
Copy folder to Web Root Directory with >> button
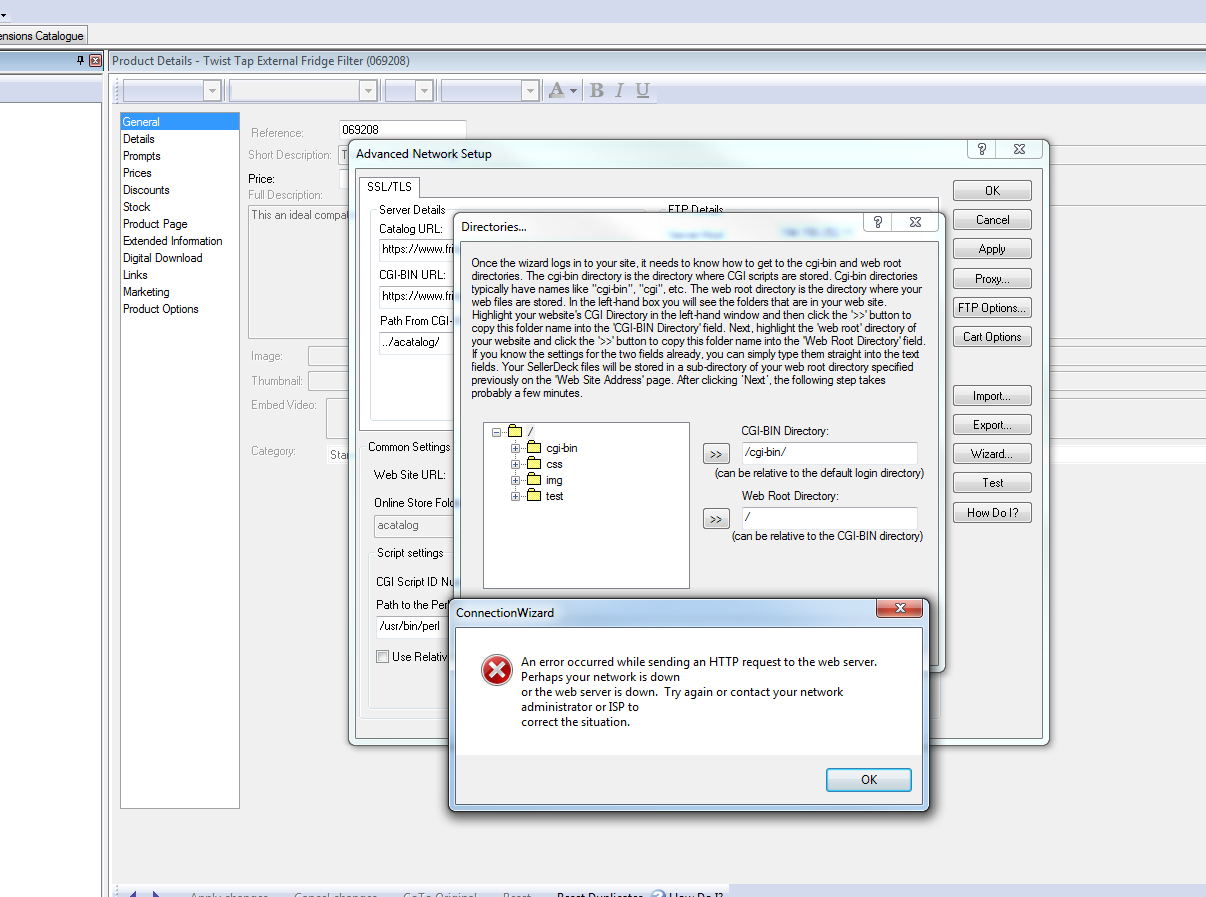pyautogui.click(x=716, y=519)
